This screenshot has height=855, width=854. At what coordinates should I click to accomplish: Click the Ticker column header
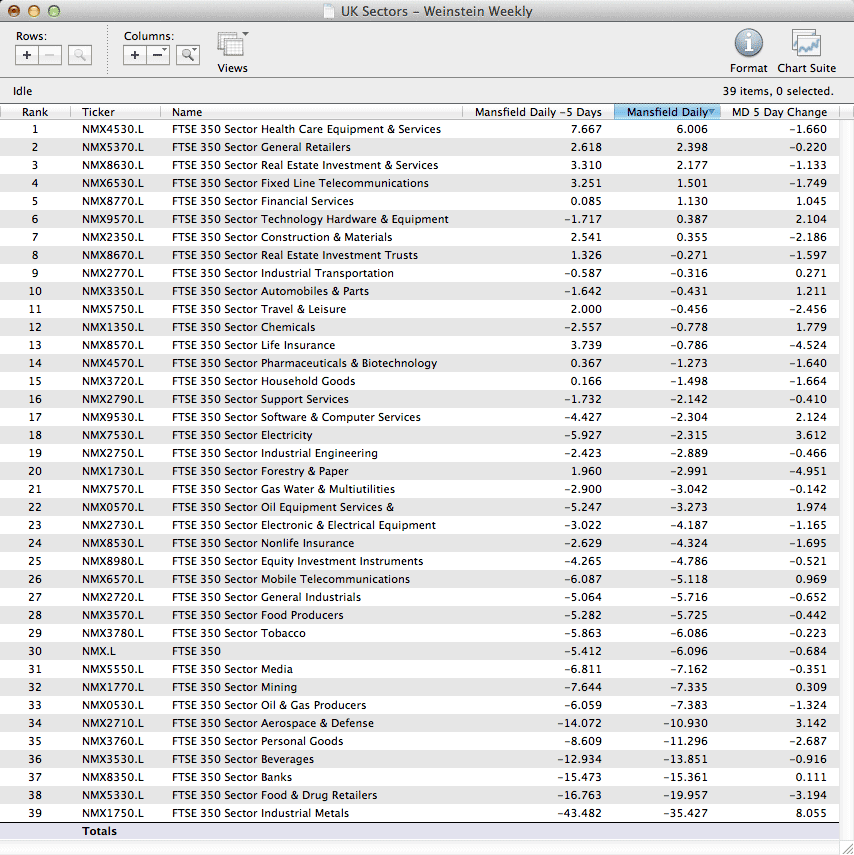tap(98, 112)
